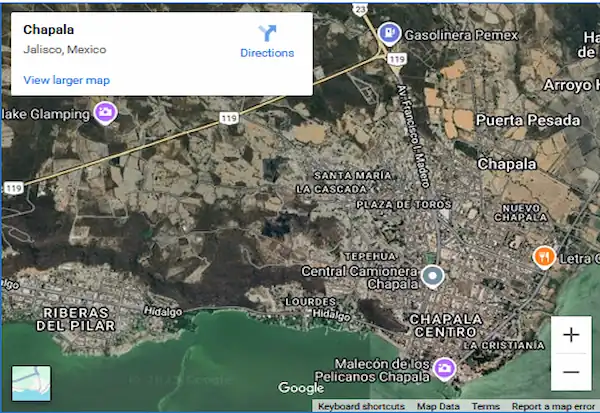Click the PLAZA DE TOROS label
The image size is (600, 413).
pos(404,204)
